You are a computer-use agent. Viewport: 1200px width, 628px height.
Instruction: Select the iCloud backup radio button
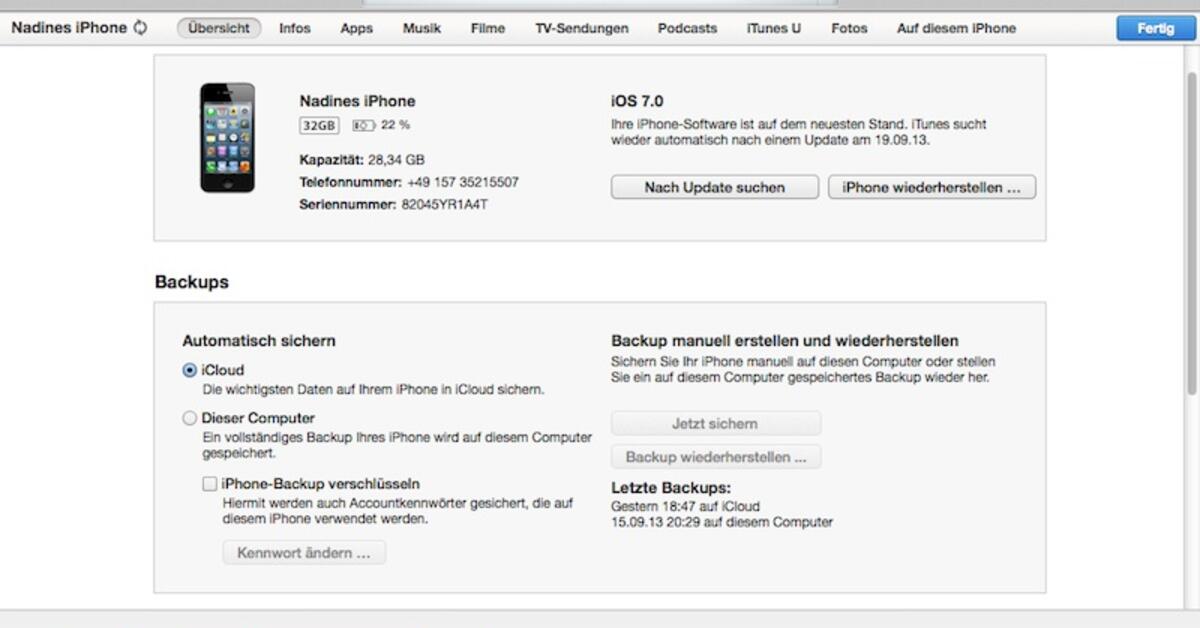[x=190, y=370]
